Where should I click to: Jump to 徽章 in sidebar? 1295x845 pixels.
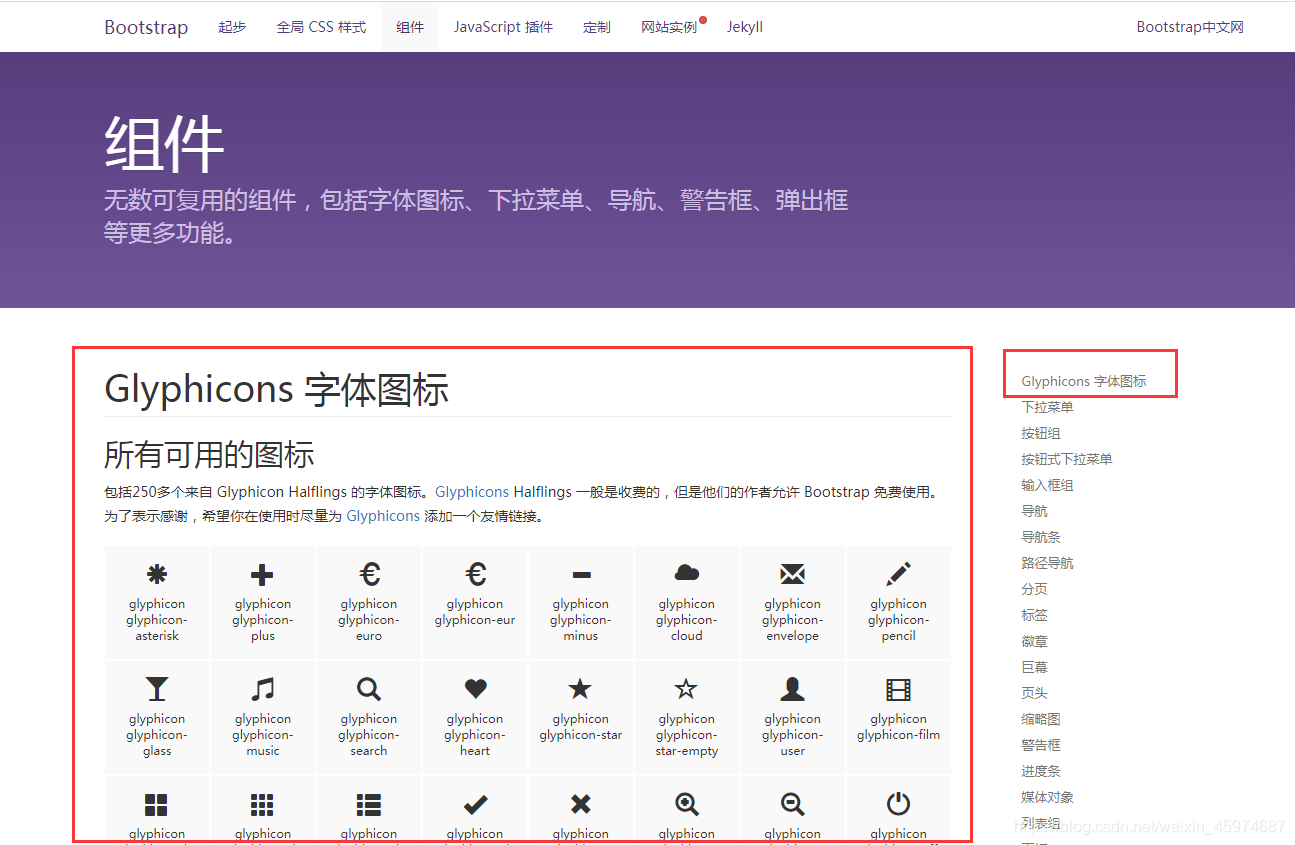[1035, 641]
